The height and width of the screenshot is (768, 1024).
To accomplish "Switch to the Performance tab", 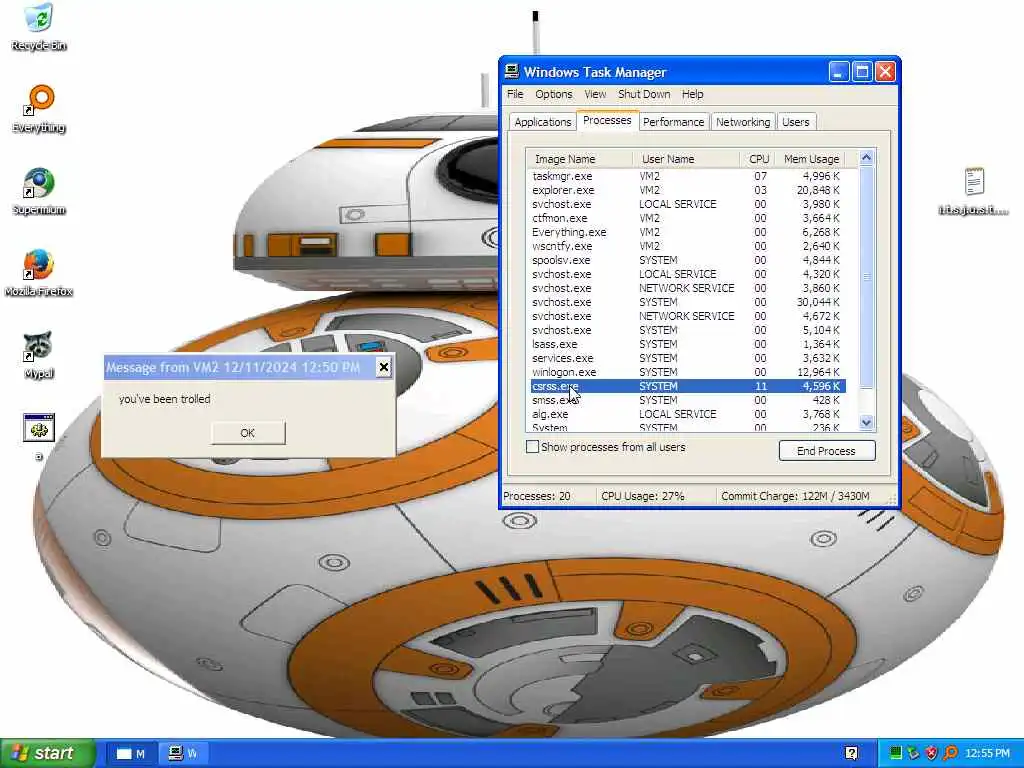I will (673, 122).
